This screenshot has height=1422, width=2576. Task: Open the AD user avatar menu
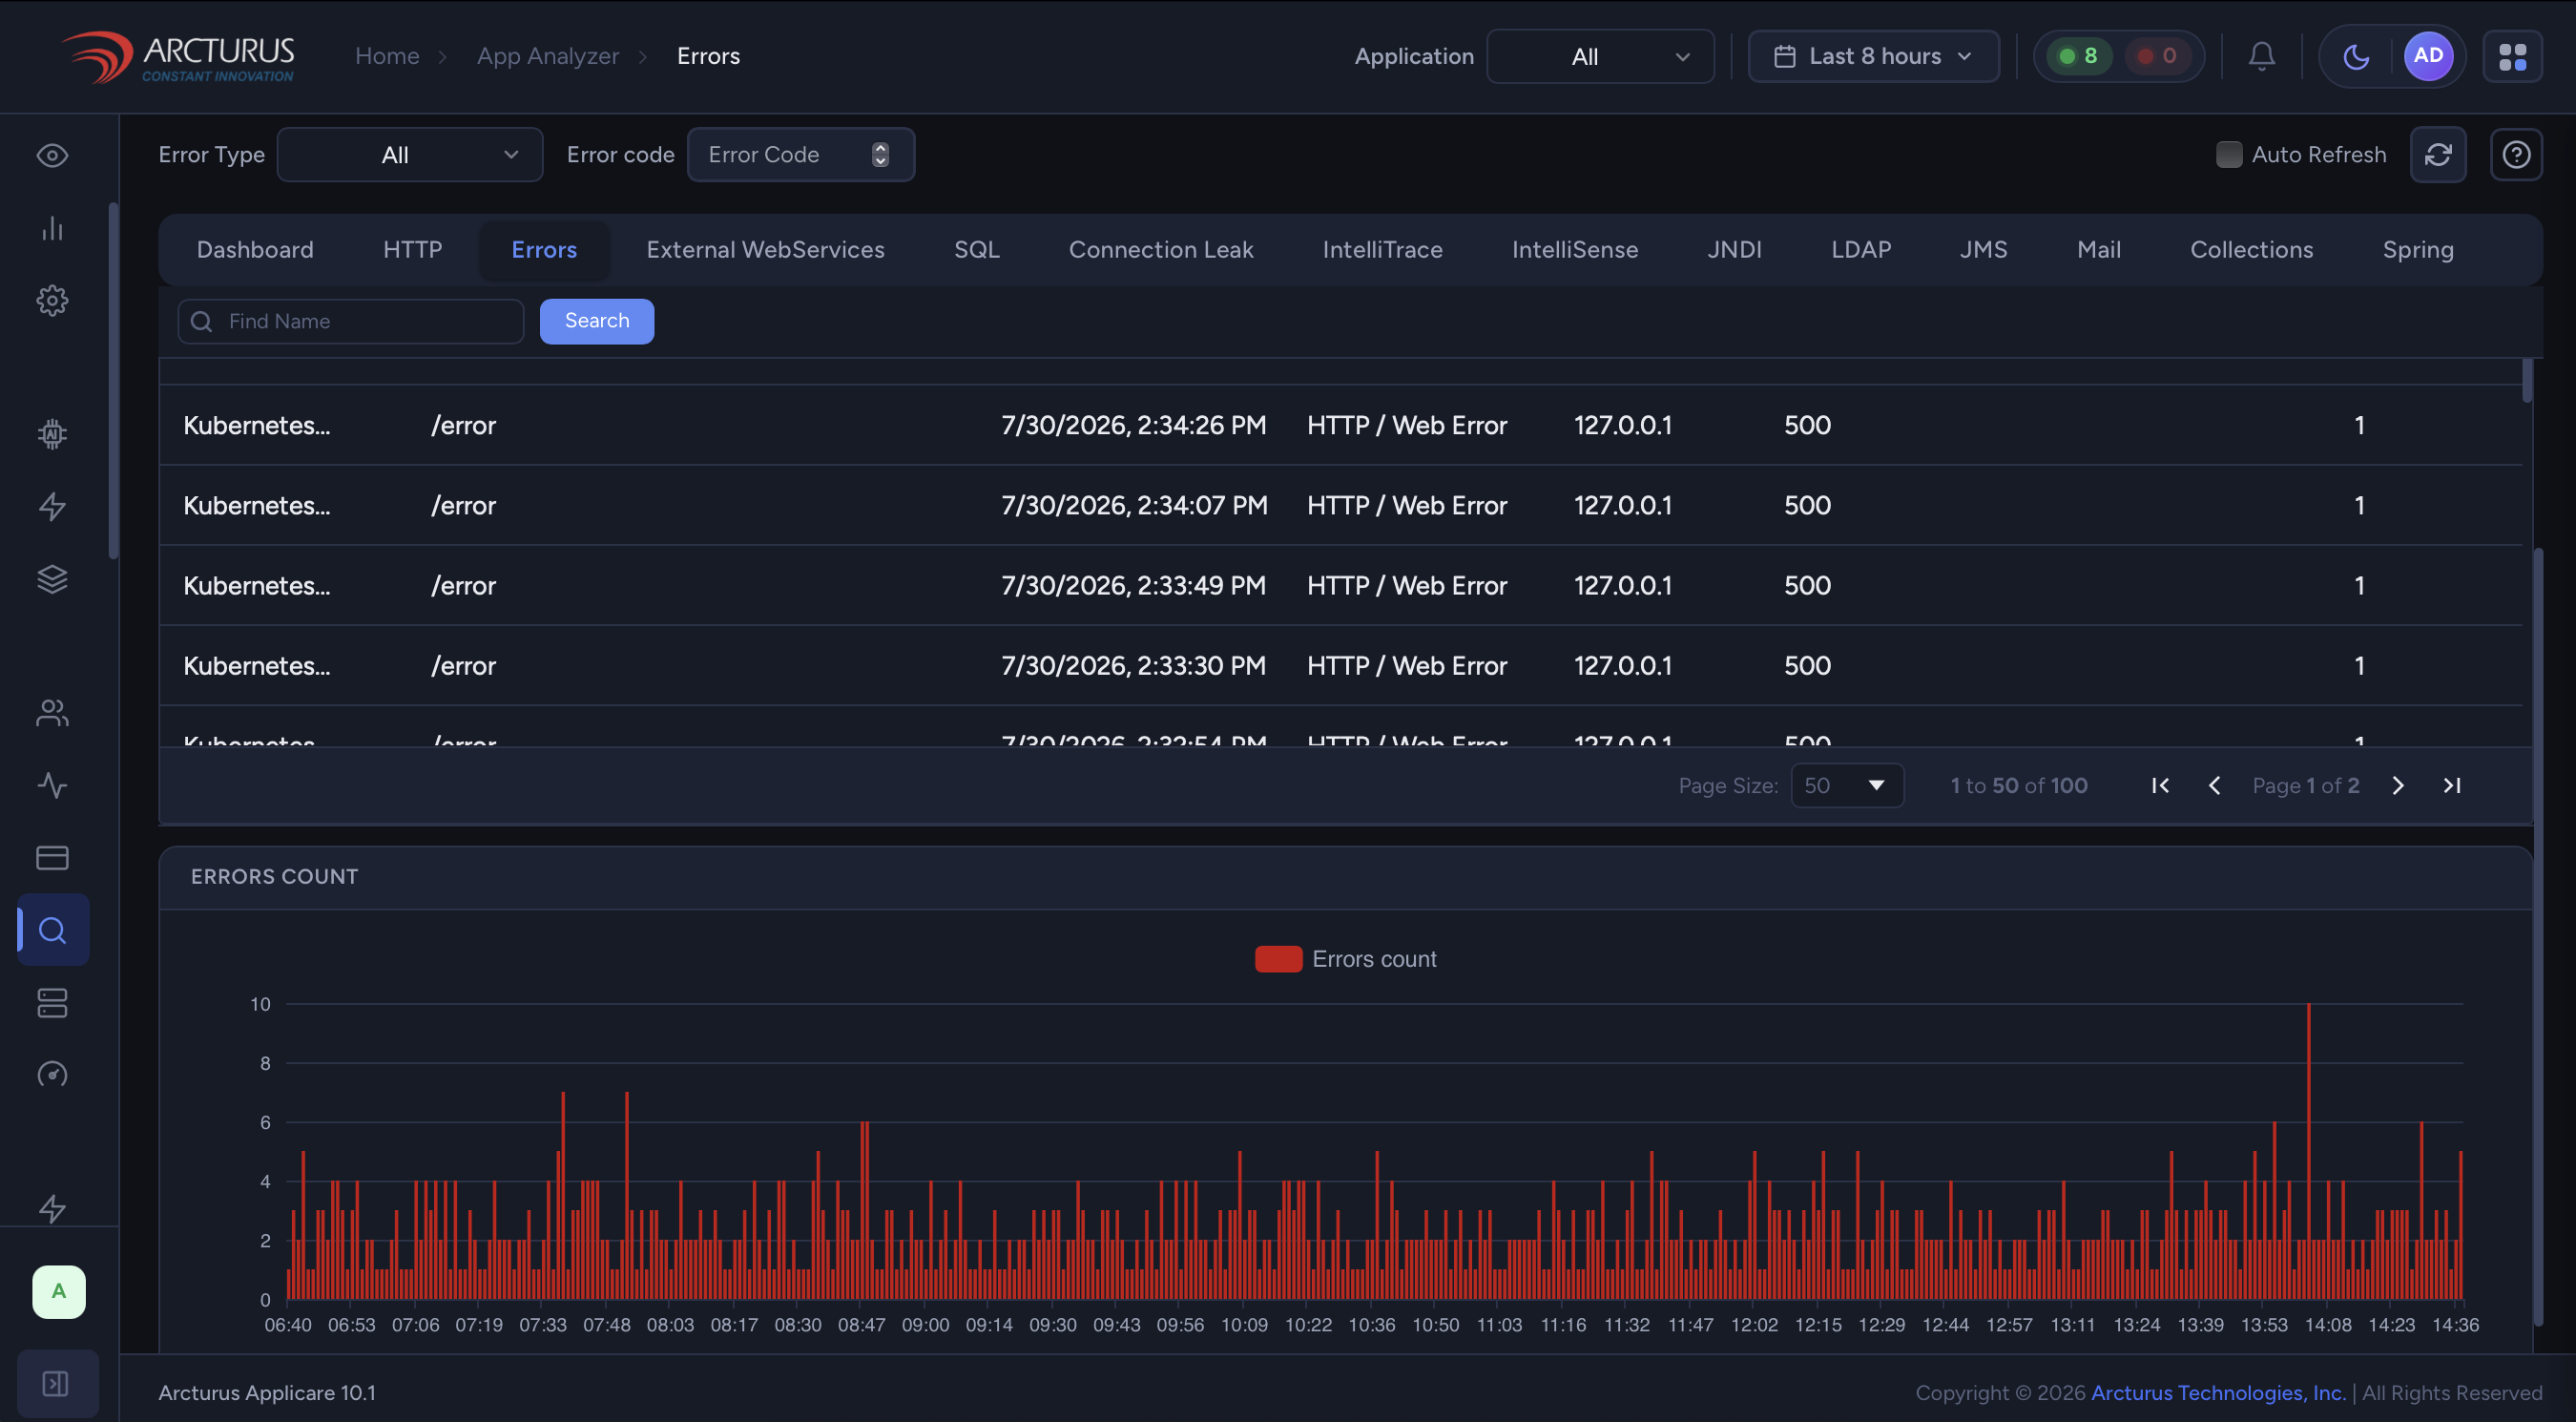(2428, 56)
